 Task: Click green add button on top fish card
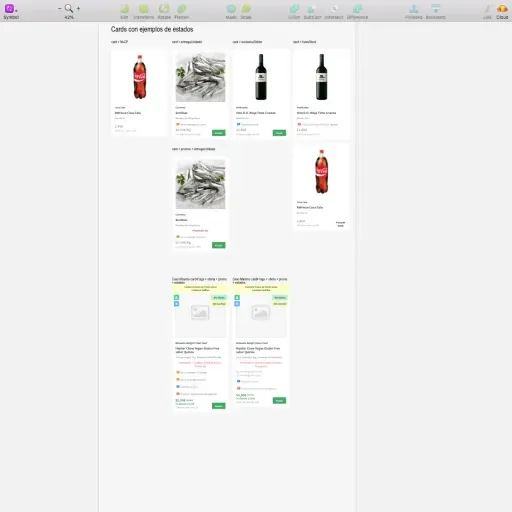219,133
